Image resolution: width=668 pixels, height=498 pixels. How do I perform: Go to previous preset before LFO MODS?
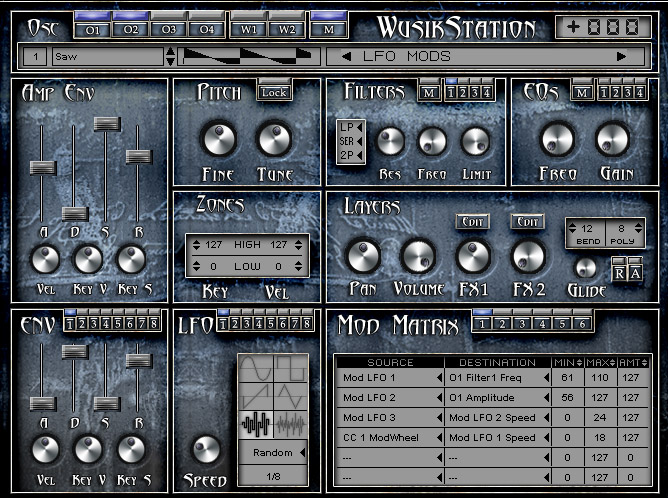346,56
